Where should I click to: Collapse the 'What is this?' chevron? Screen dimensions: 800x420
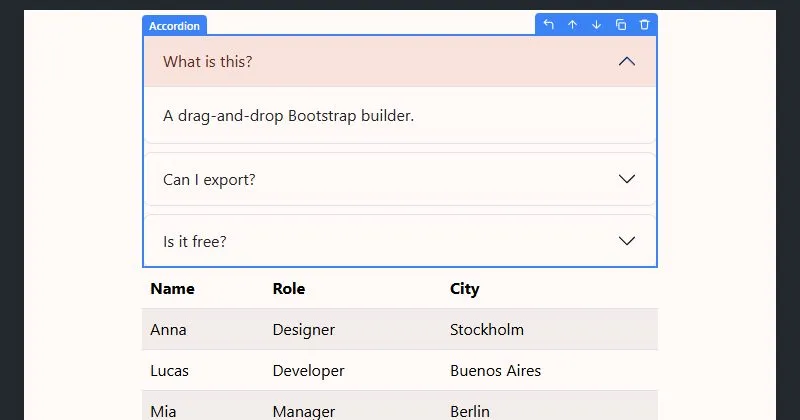pyautogui.click(x=627, y=62)
